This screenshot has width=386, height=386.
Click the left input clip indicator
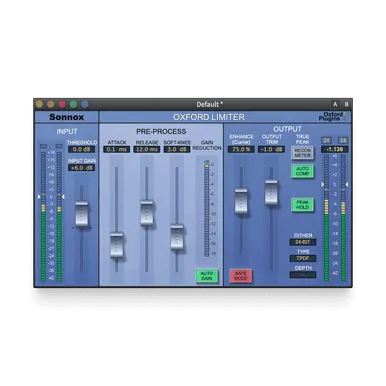43,146
